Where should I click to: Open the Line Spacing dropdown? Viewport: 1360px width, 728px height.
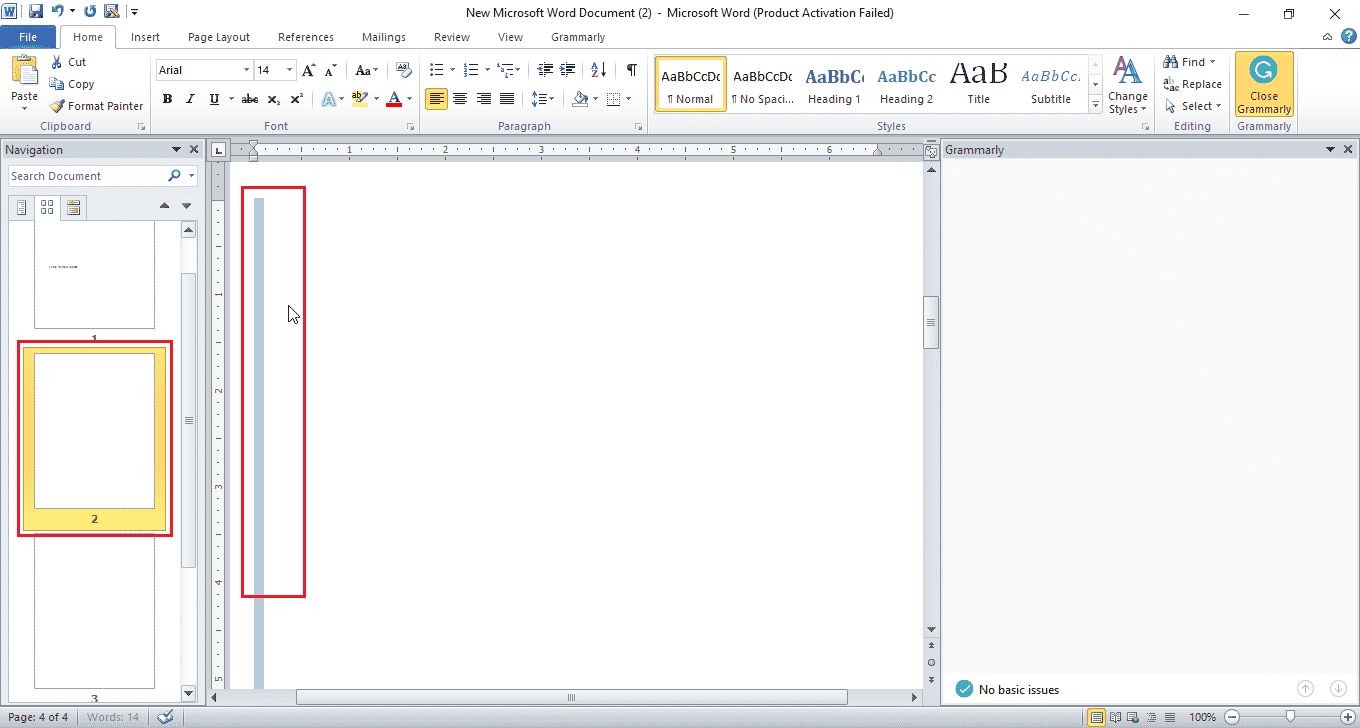(543, 99)
